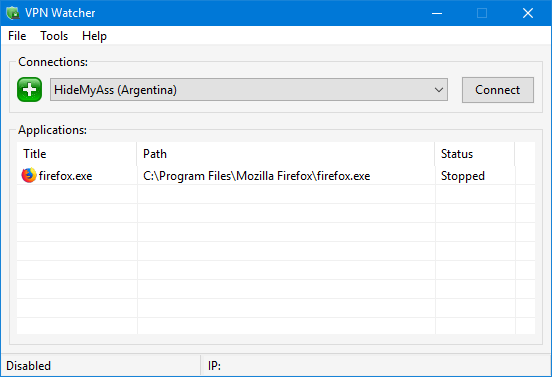The image size is (552, 377).
Task: Close the VPN Watcher window
Action: [528, 13]
